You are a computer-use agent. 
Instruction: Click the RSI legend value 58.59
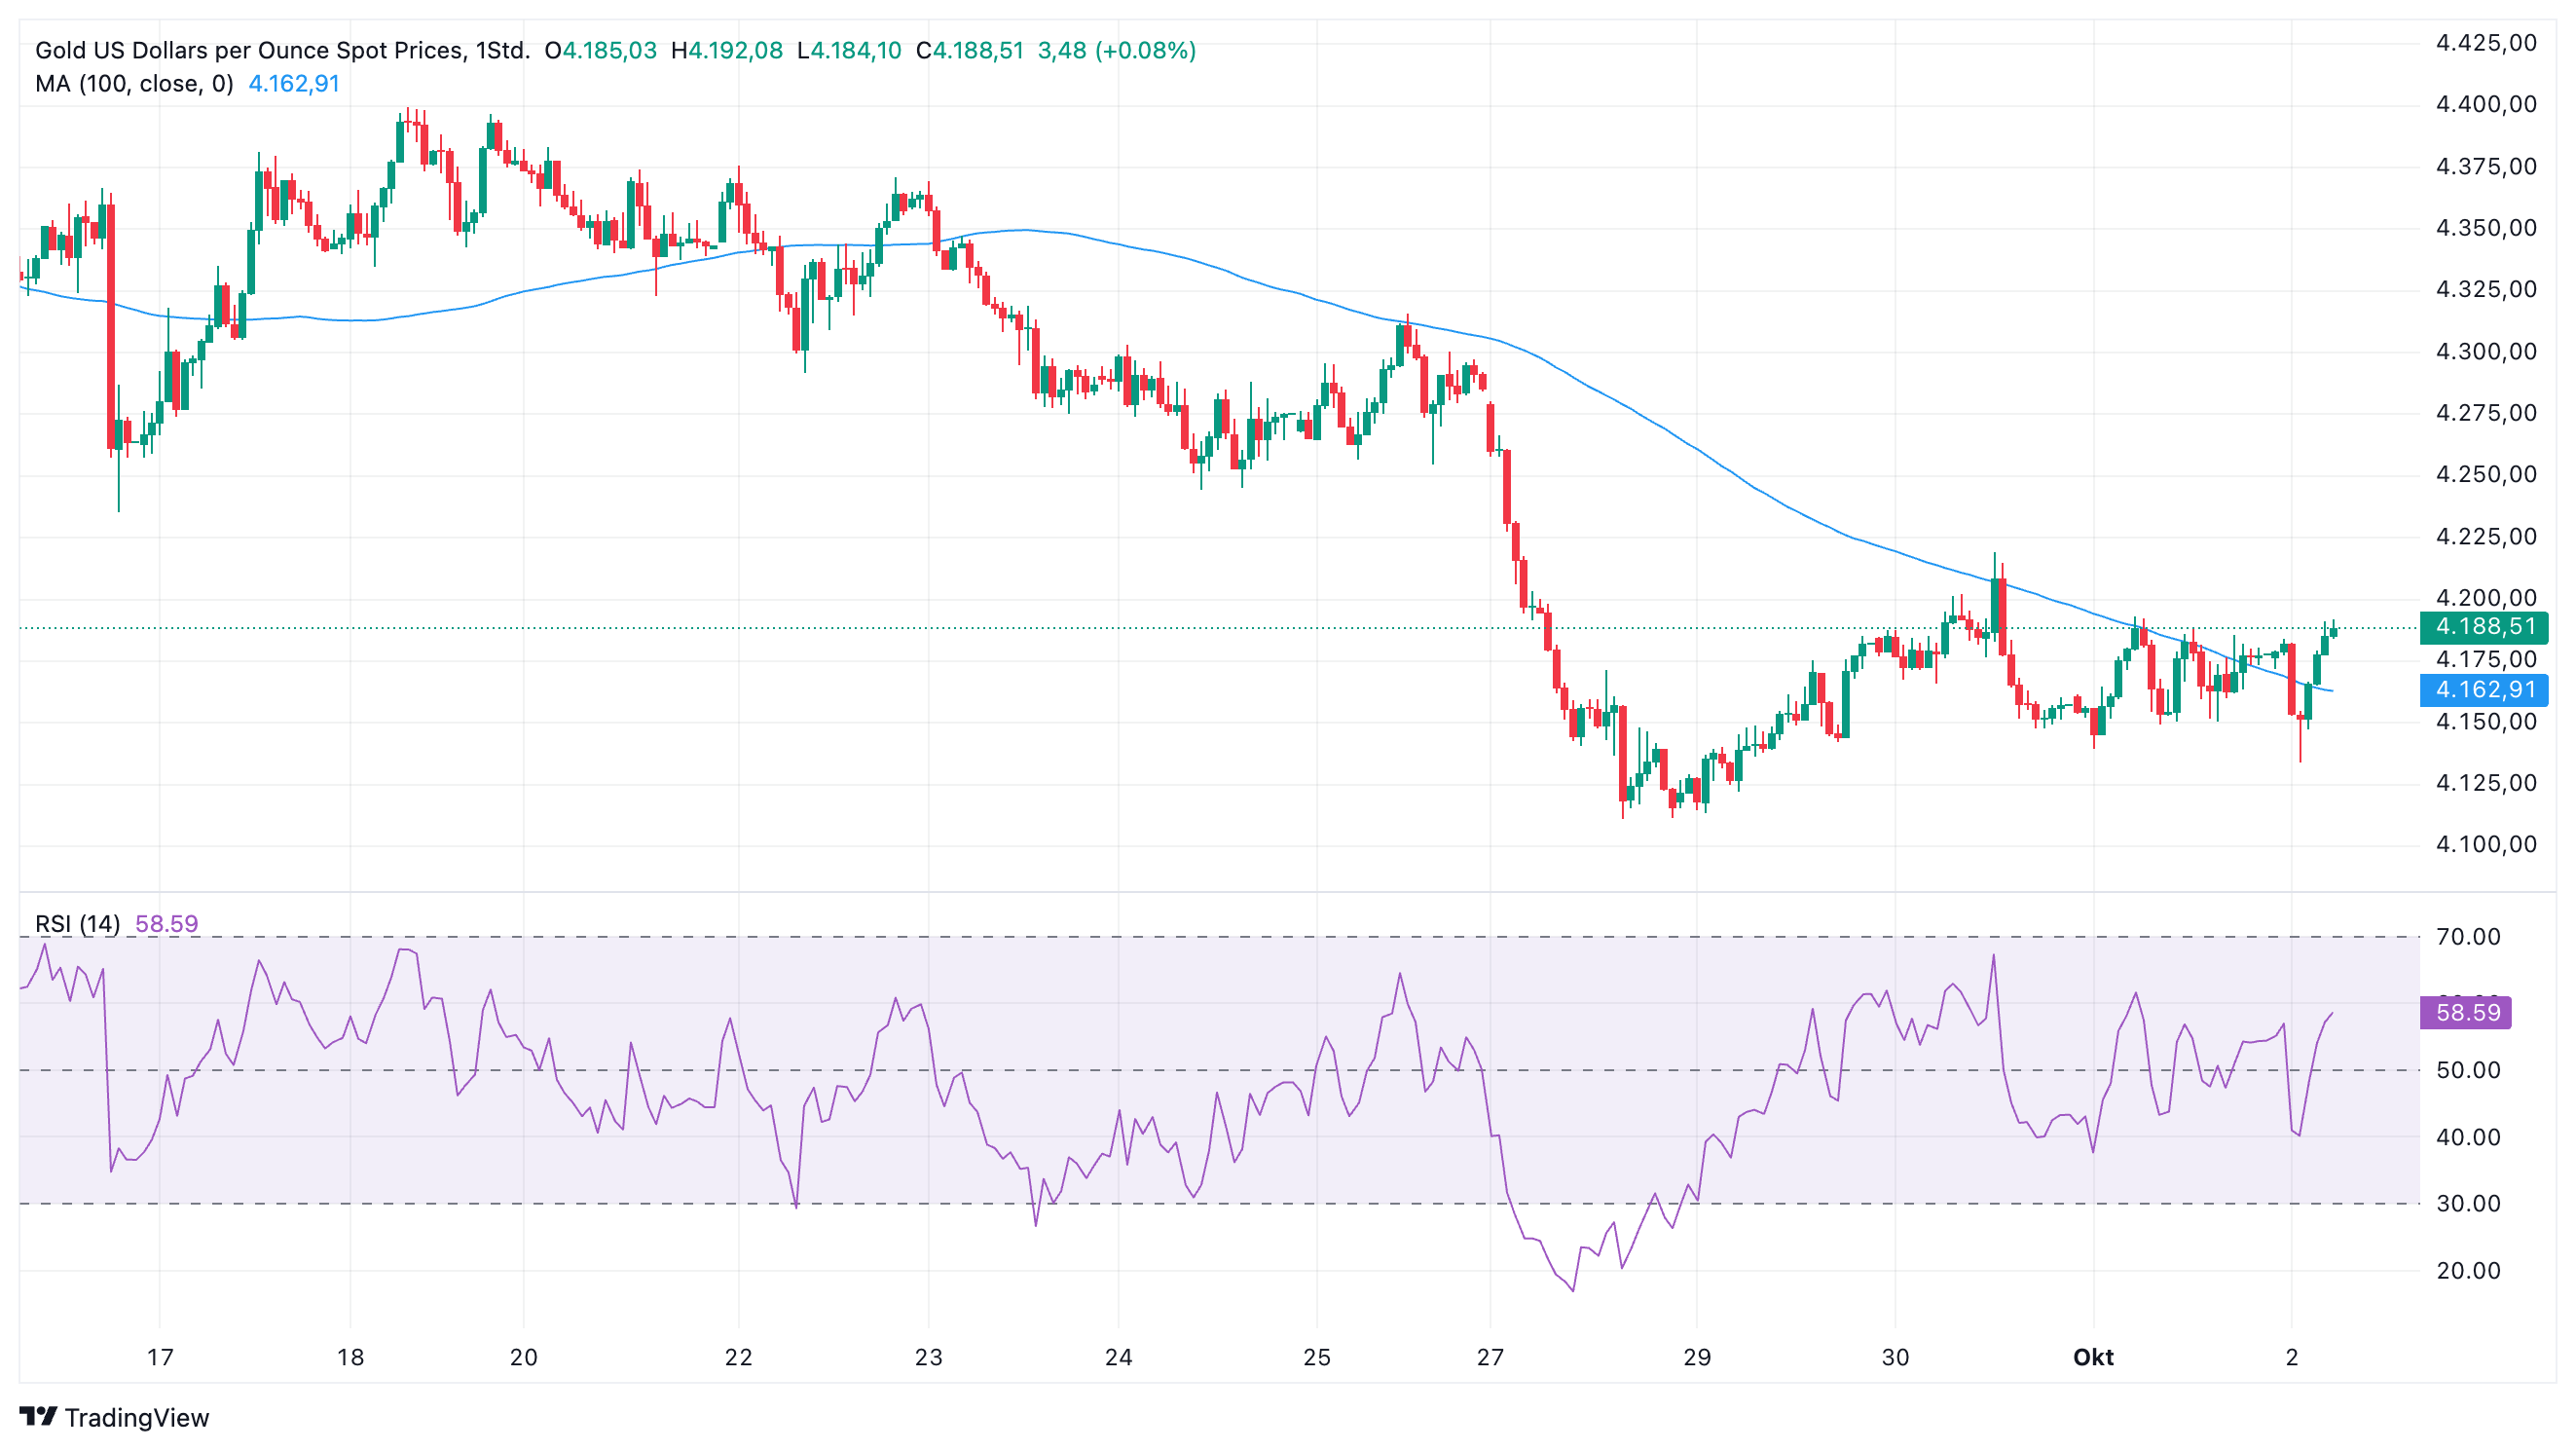click(x=166, y=923)
